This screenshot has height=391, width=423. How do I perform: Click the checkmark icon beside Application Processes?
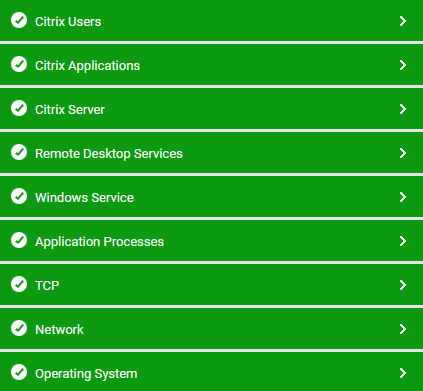click(x=19, y=240)
